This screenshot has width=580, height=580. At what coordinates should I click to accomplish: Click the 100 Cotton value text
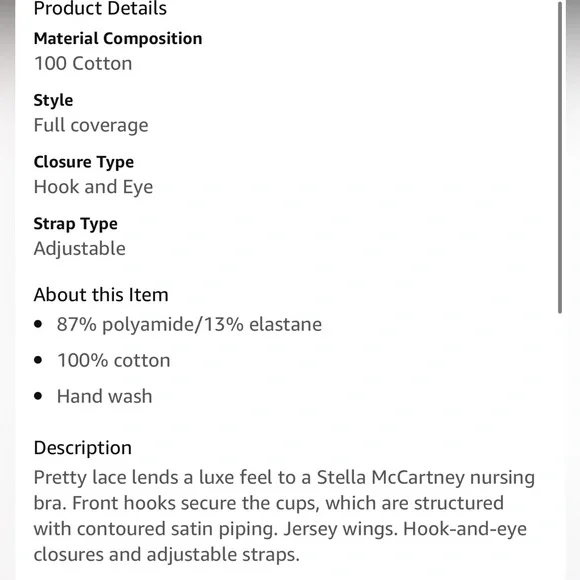[x=83, y=63]
